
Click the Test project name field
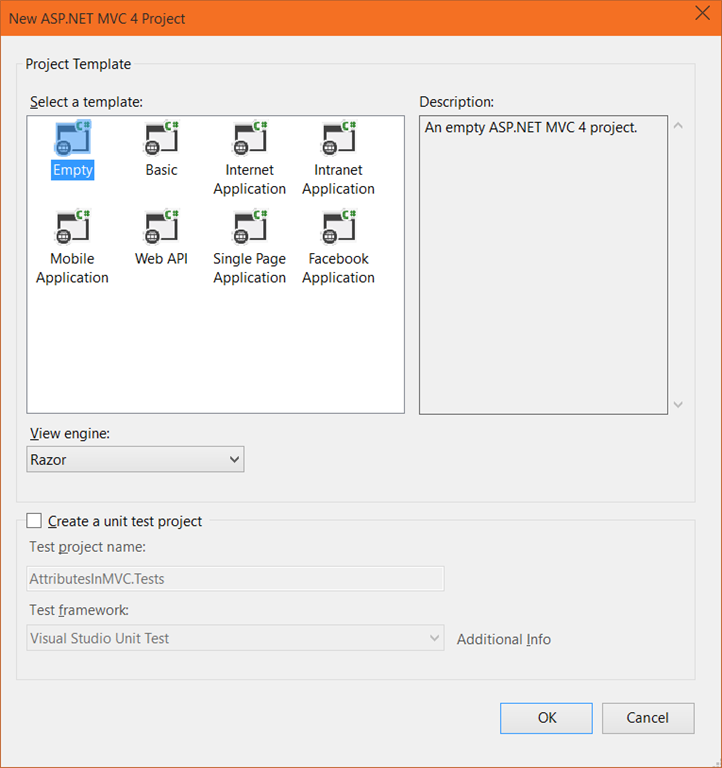(235, 578)
